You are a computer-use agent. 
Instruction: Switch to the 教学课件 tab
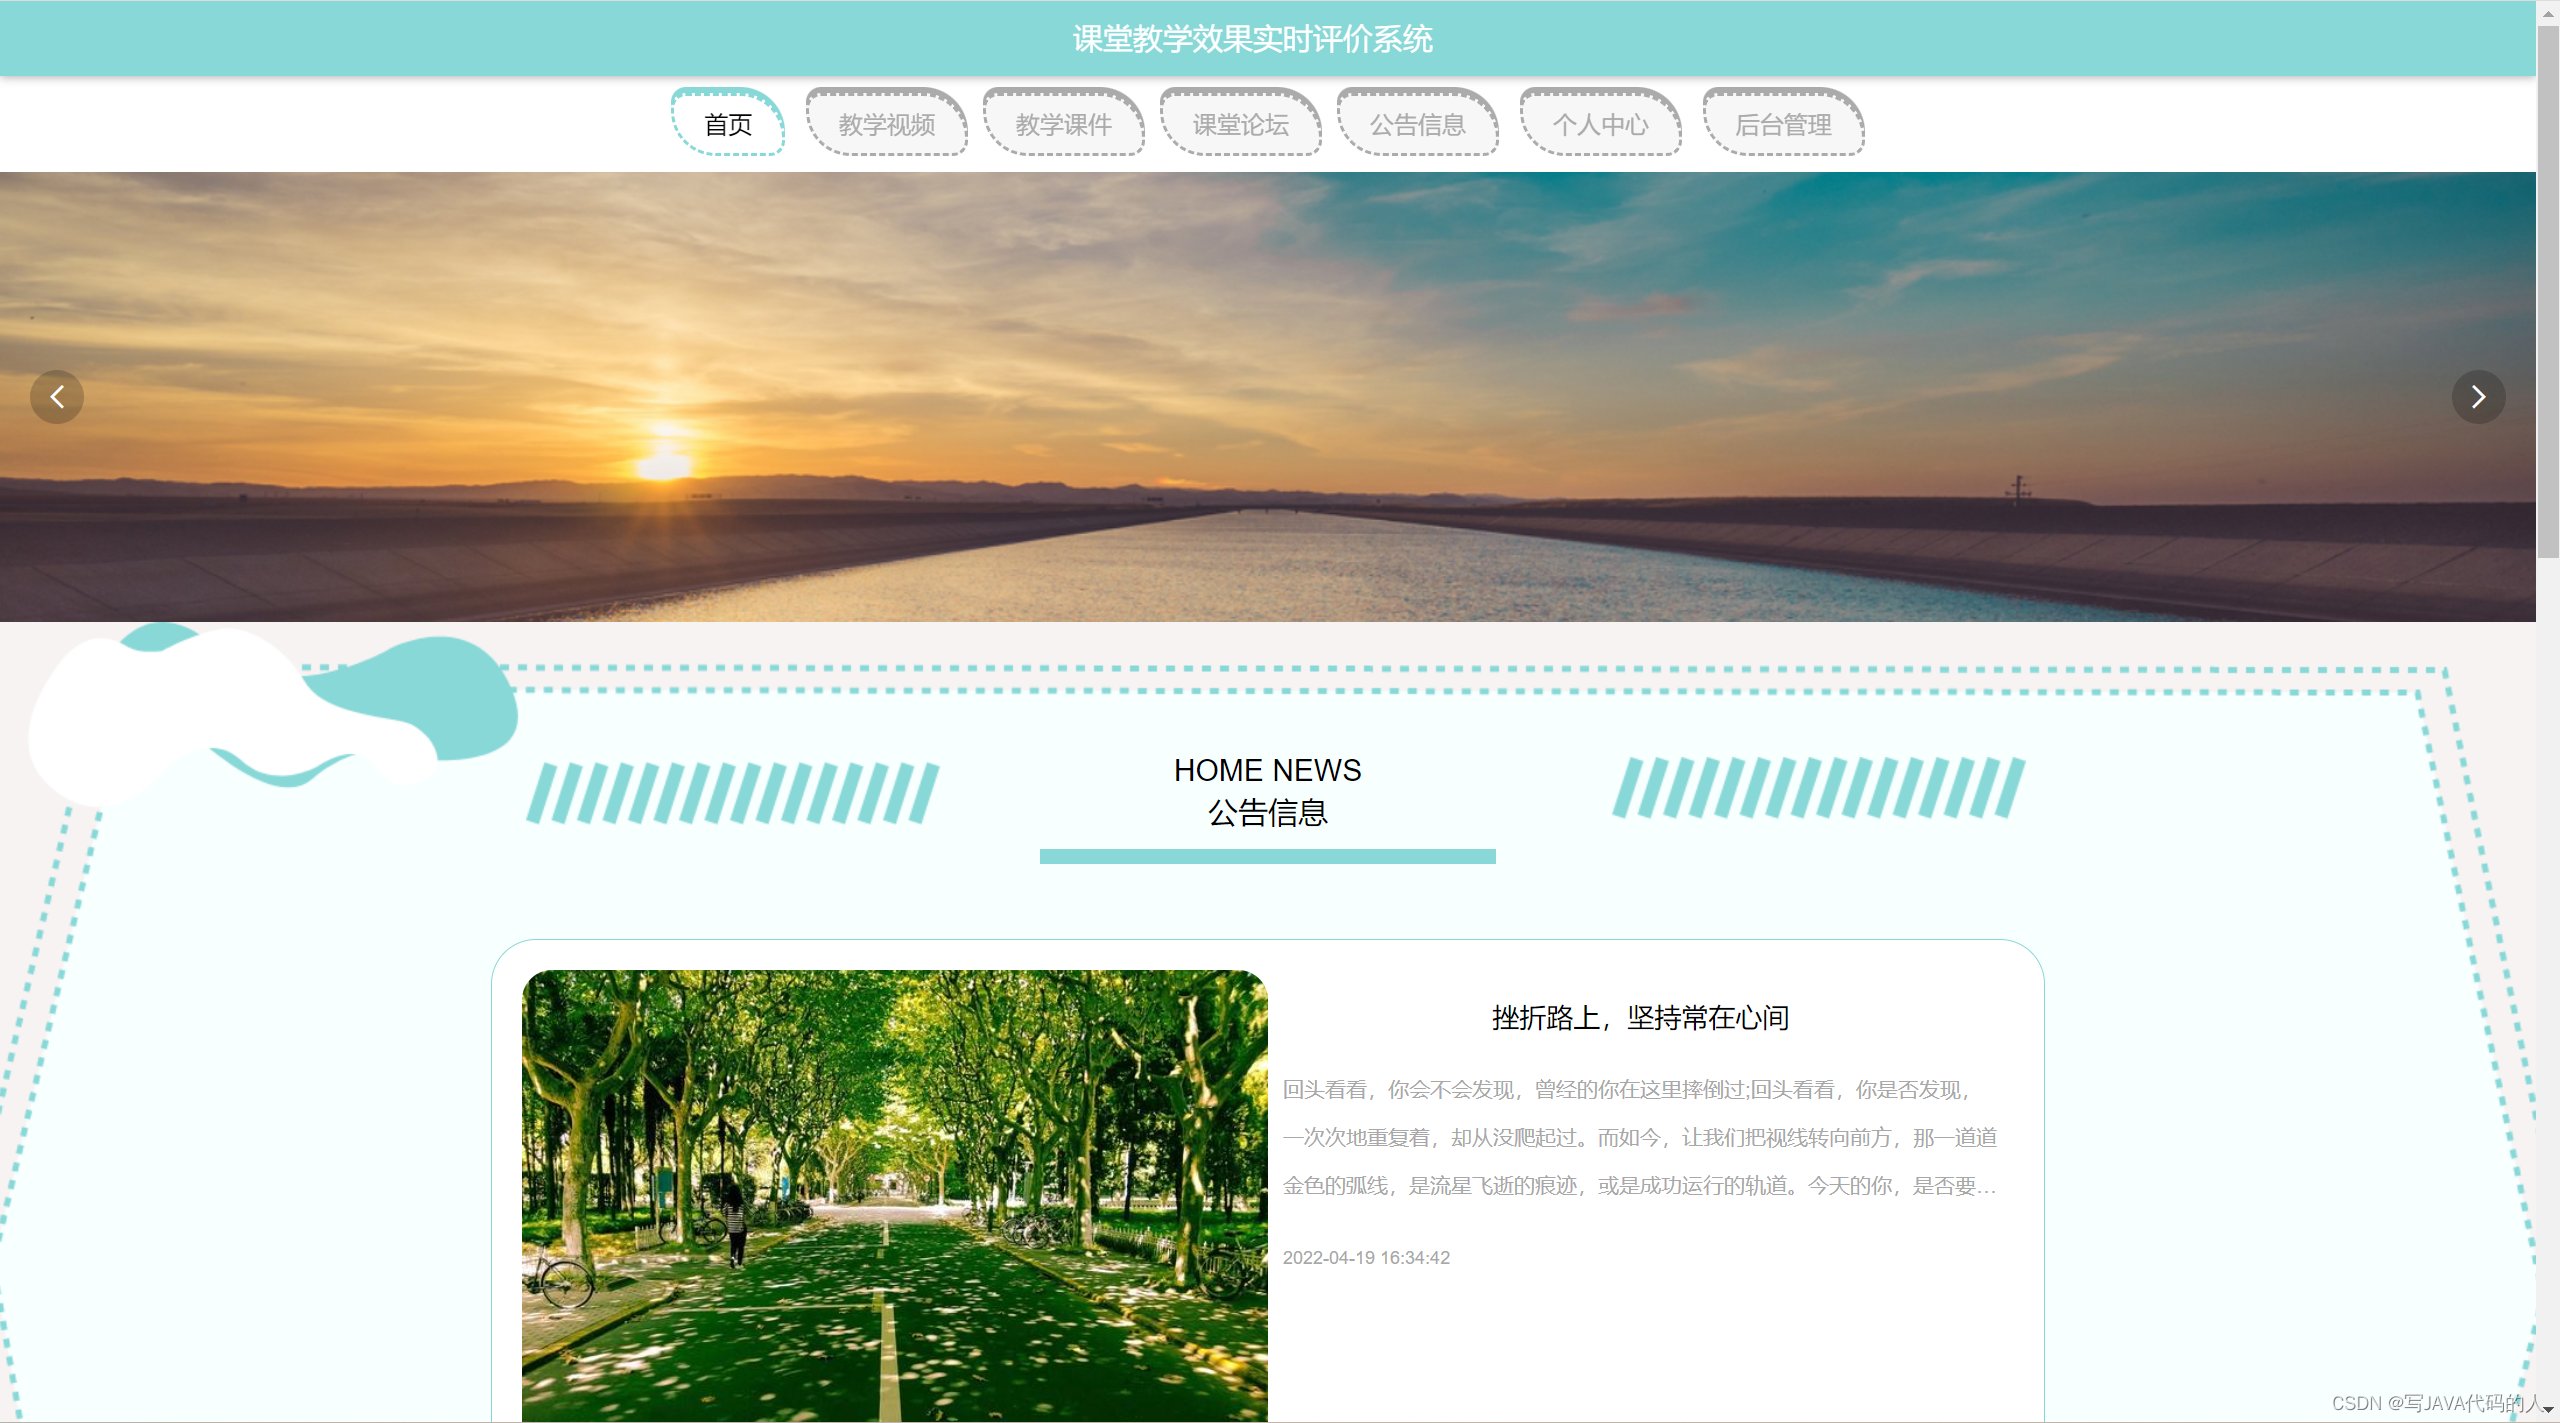click(1064, 124)
